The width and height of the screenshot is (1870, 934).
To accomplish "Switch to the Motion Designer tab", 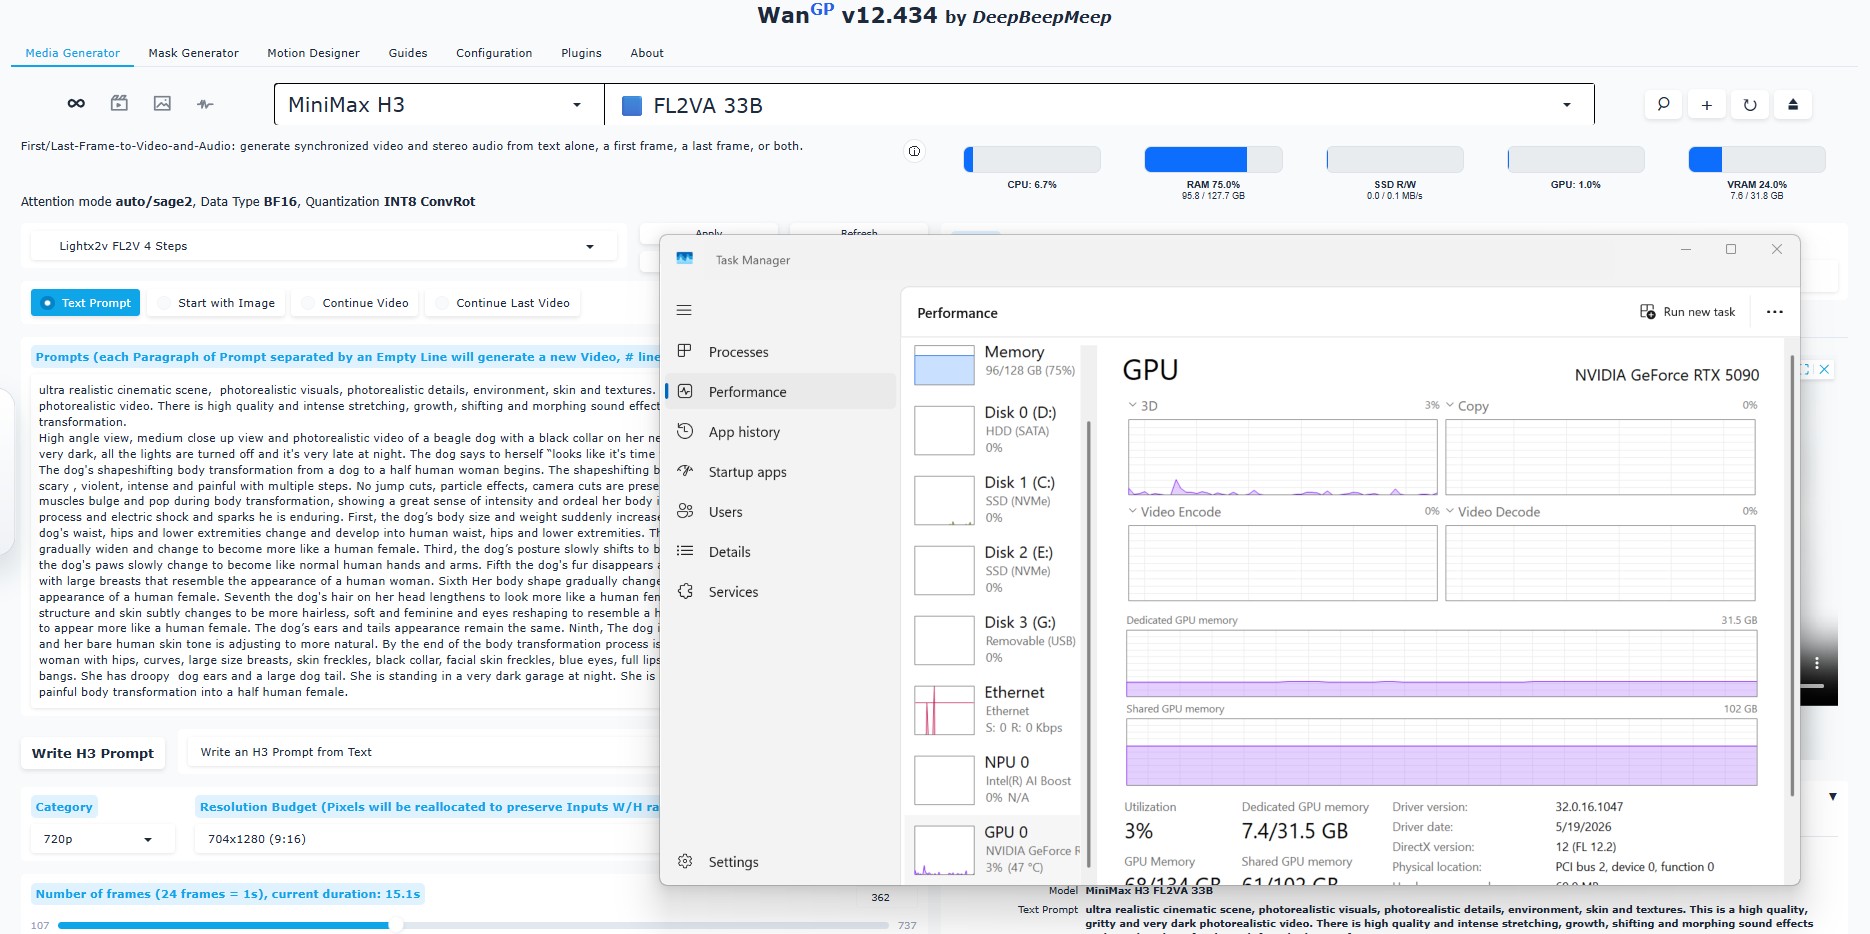I will (313, 53).
